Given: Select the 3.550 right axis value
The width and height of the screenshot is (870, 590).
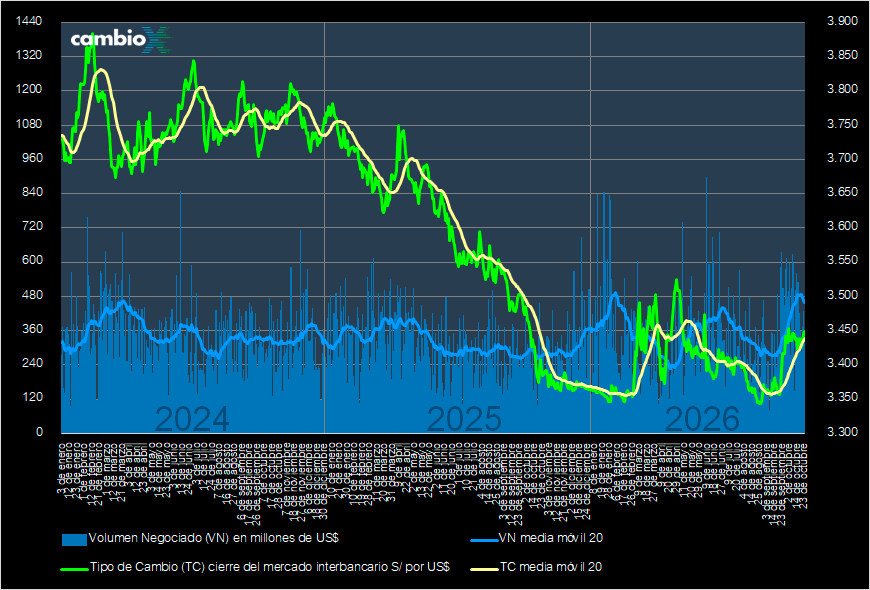Looking at the screenshot, I should 842,261.
